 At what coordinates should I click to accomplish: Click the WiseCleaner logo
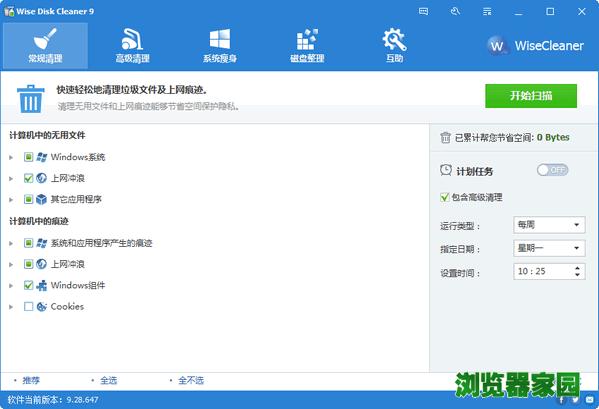(535, 46)
